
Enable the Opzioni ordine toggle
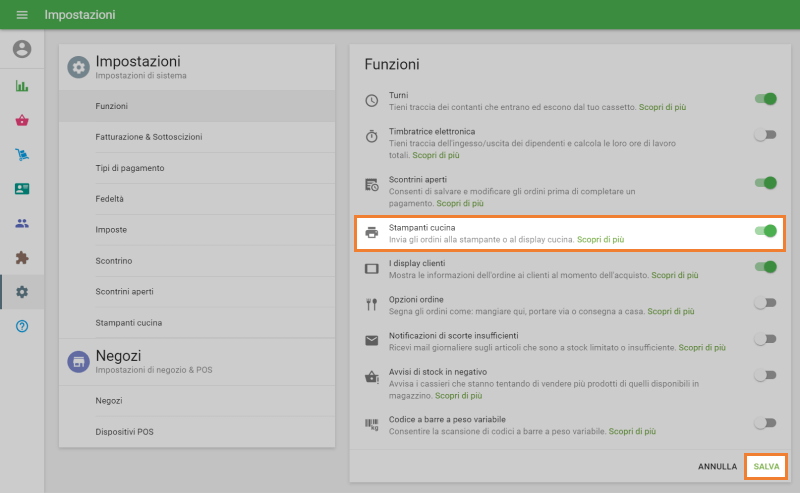tap(765, 303)
